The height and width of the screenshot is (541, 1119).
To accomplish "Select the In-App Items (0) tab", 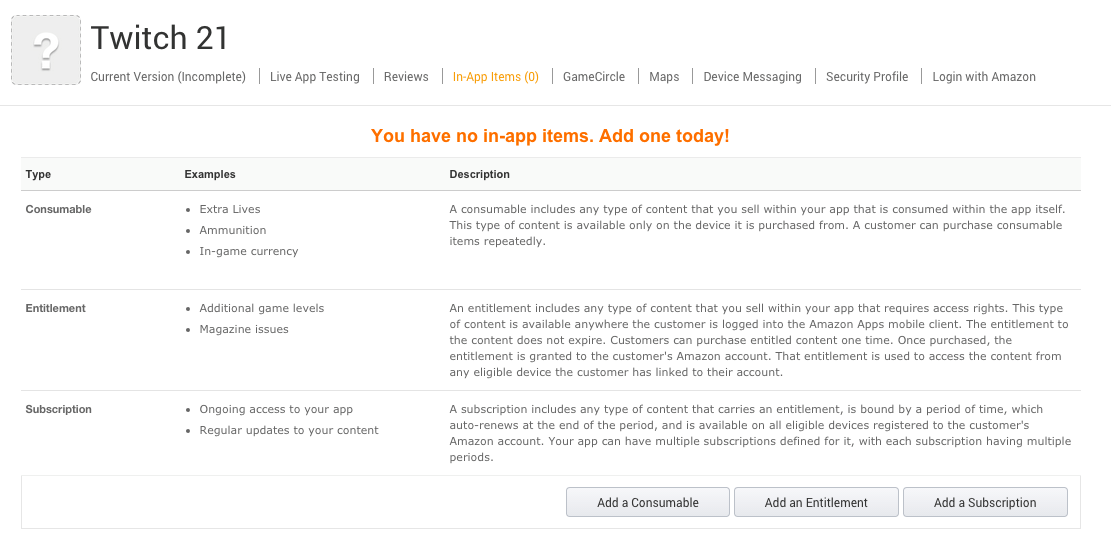I will tap(495, 77).
